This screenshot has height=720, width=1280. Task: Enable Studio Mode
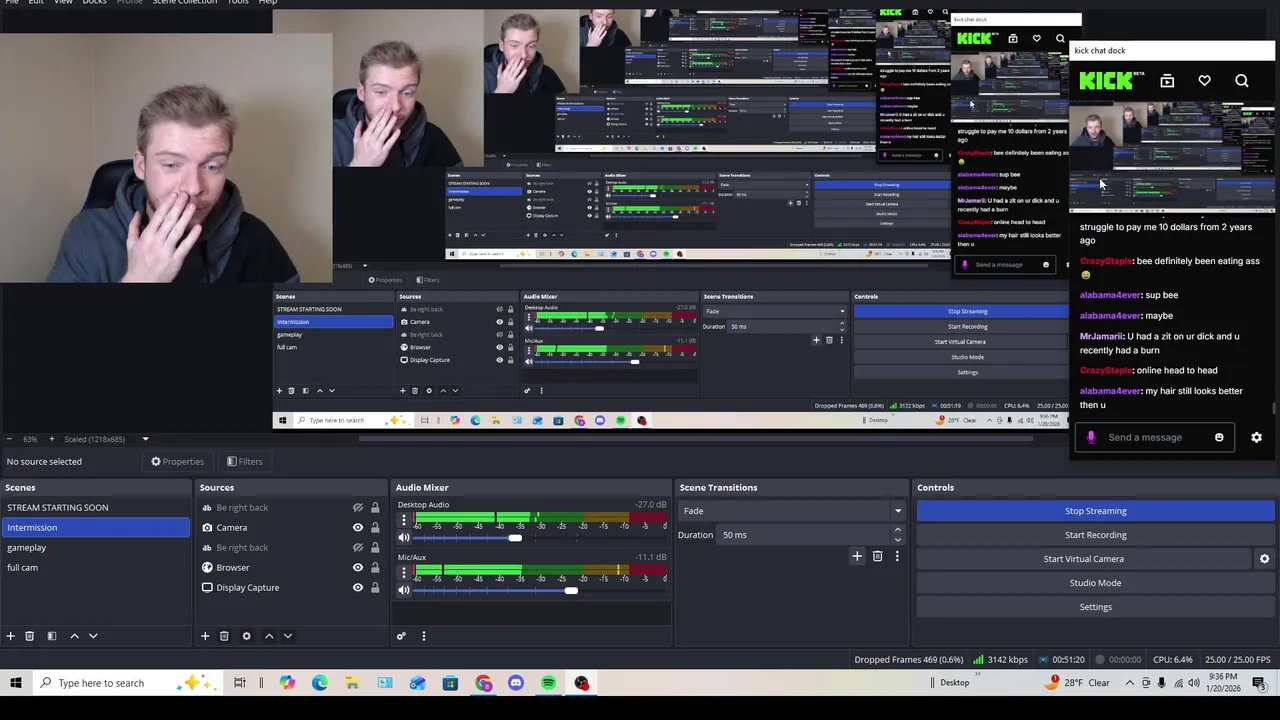(1095, 583)
